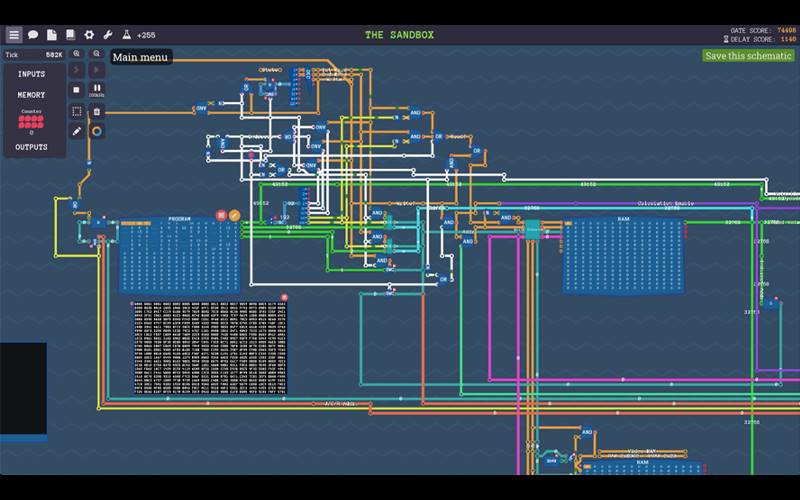Open the manual book icon
The image size is (800, 500).
pos(70,35)
